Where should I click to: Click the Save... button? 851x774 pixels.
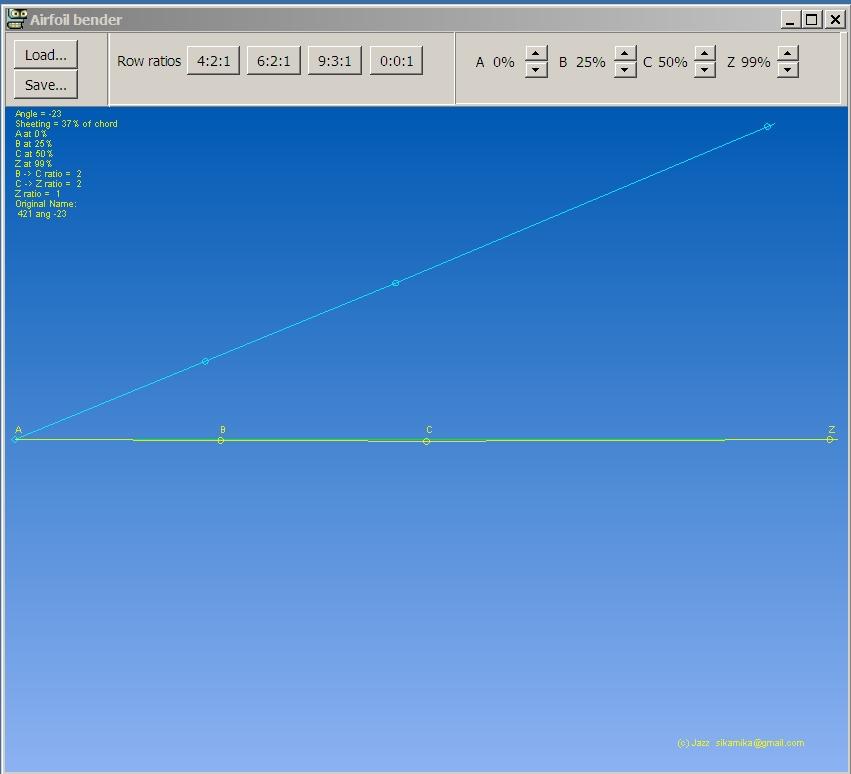click(45, 85)
